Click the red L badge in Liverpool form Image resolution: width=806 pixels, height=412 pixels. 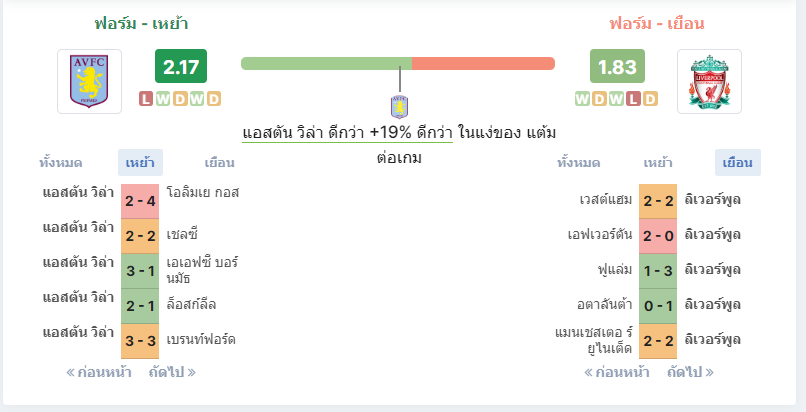[x=633, y=99]
